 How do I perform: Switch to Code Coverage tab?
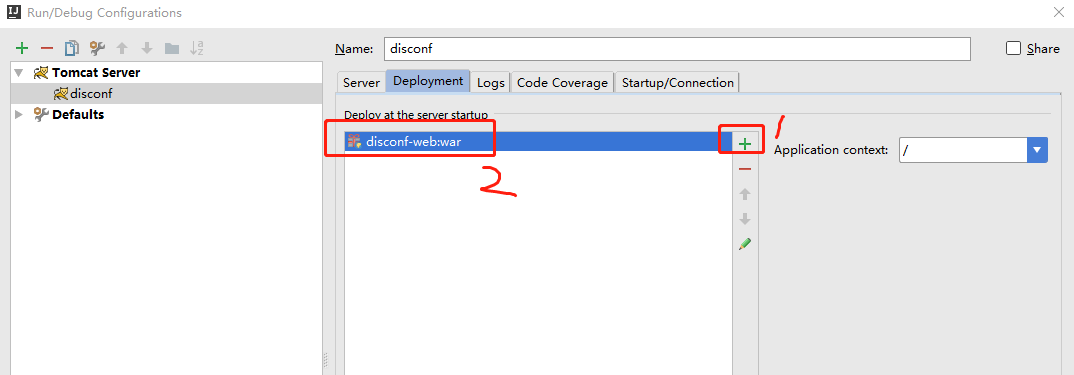point(562,82)
